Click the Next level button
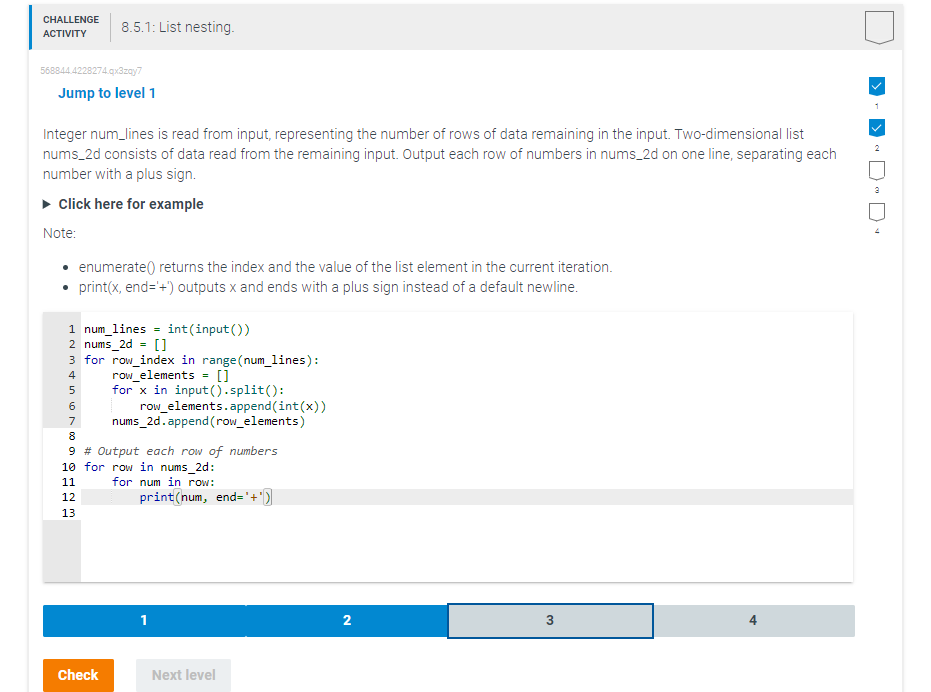This screenshot has height=692, width=931. 183,675
